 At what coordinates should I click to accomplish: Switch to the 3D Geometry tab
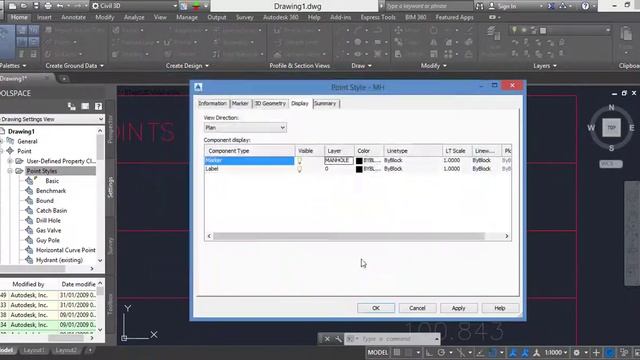tap(270, 104)
